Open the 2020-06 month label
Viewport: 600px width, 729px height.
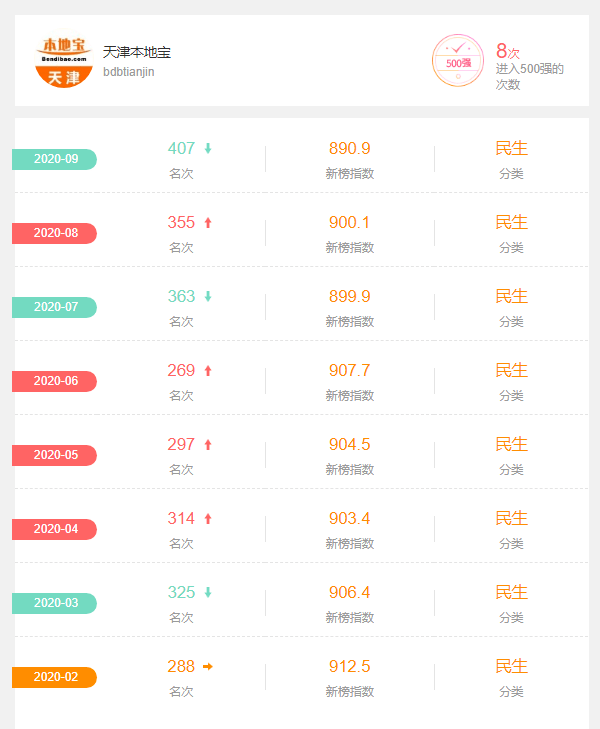pos(55,381)
